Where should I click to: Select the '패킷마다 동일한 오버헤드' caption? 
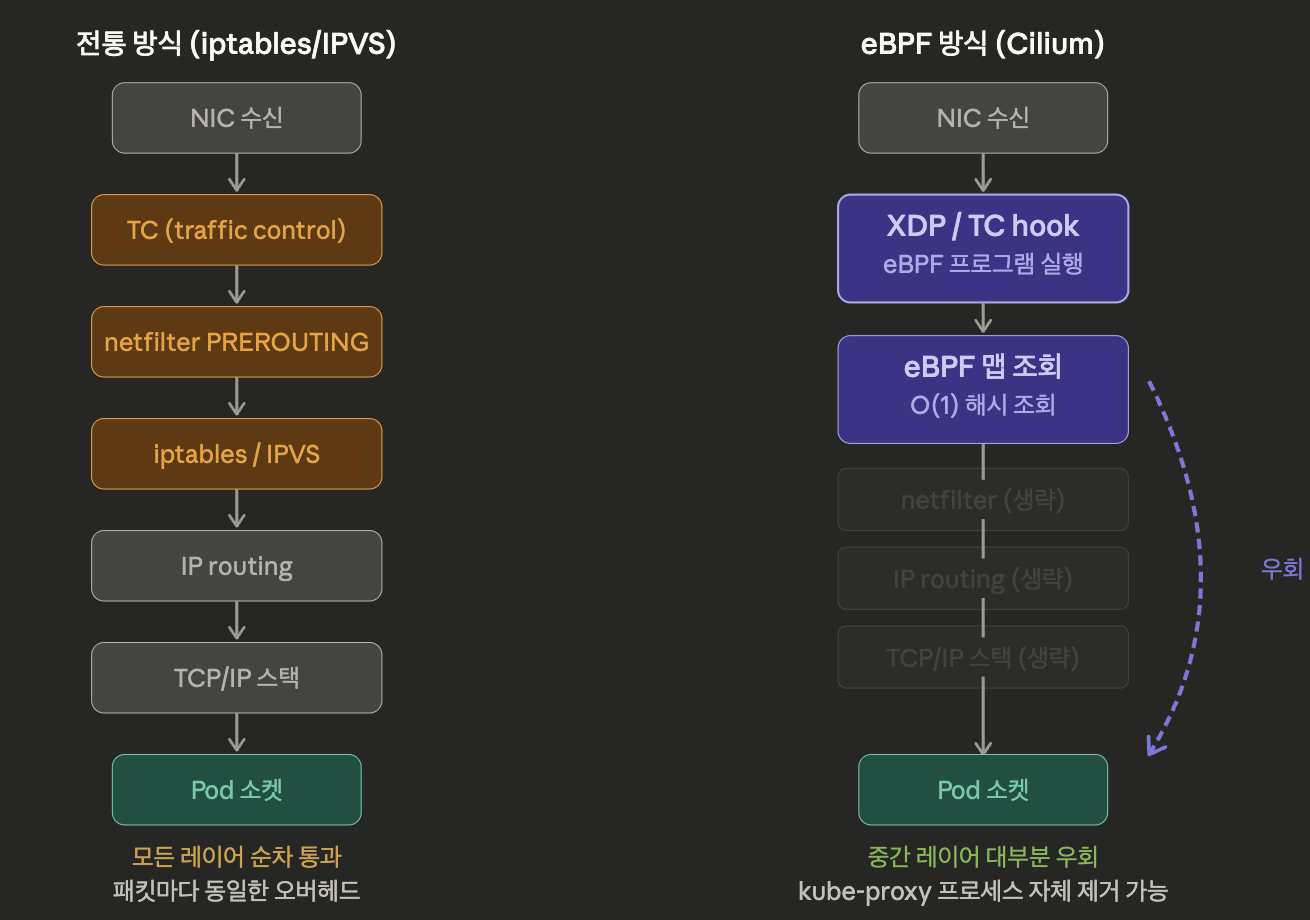pyautogui.click(x=237, y=890)
